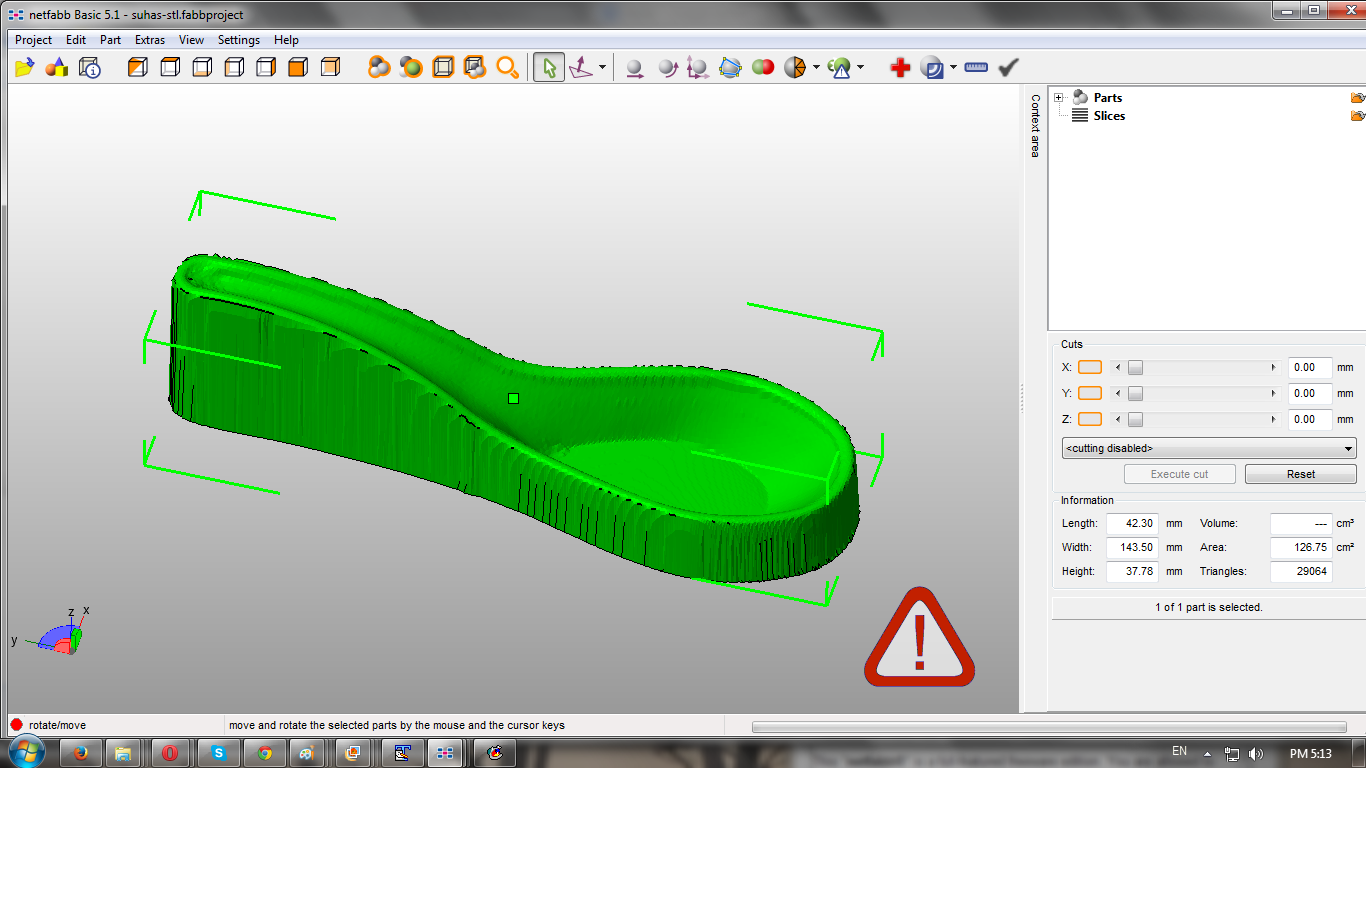
Task: Select the fully orange cube view icon
Action: tap(298, 67)
